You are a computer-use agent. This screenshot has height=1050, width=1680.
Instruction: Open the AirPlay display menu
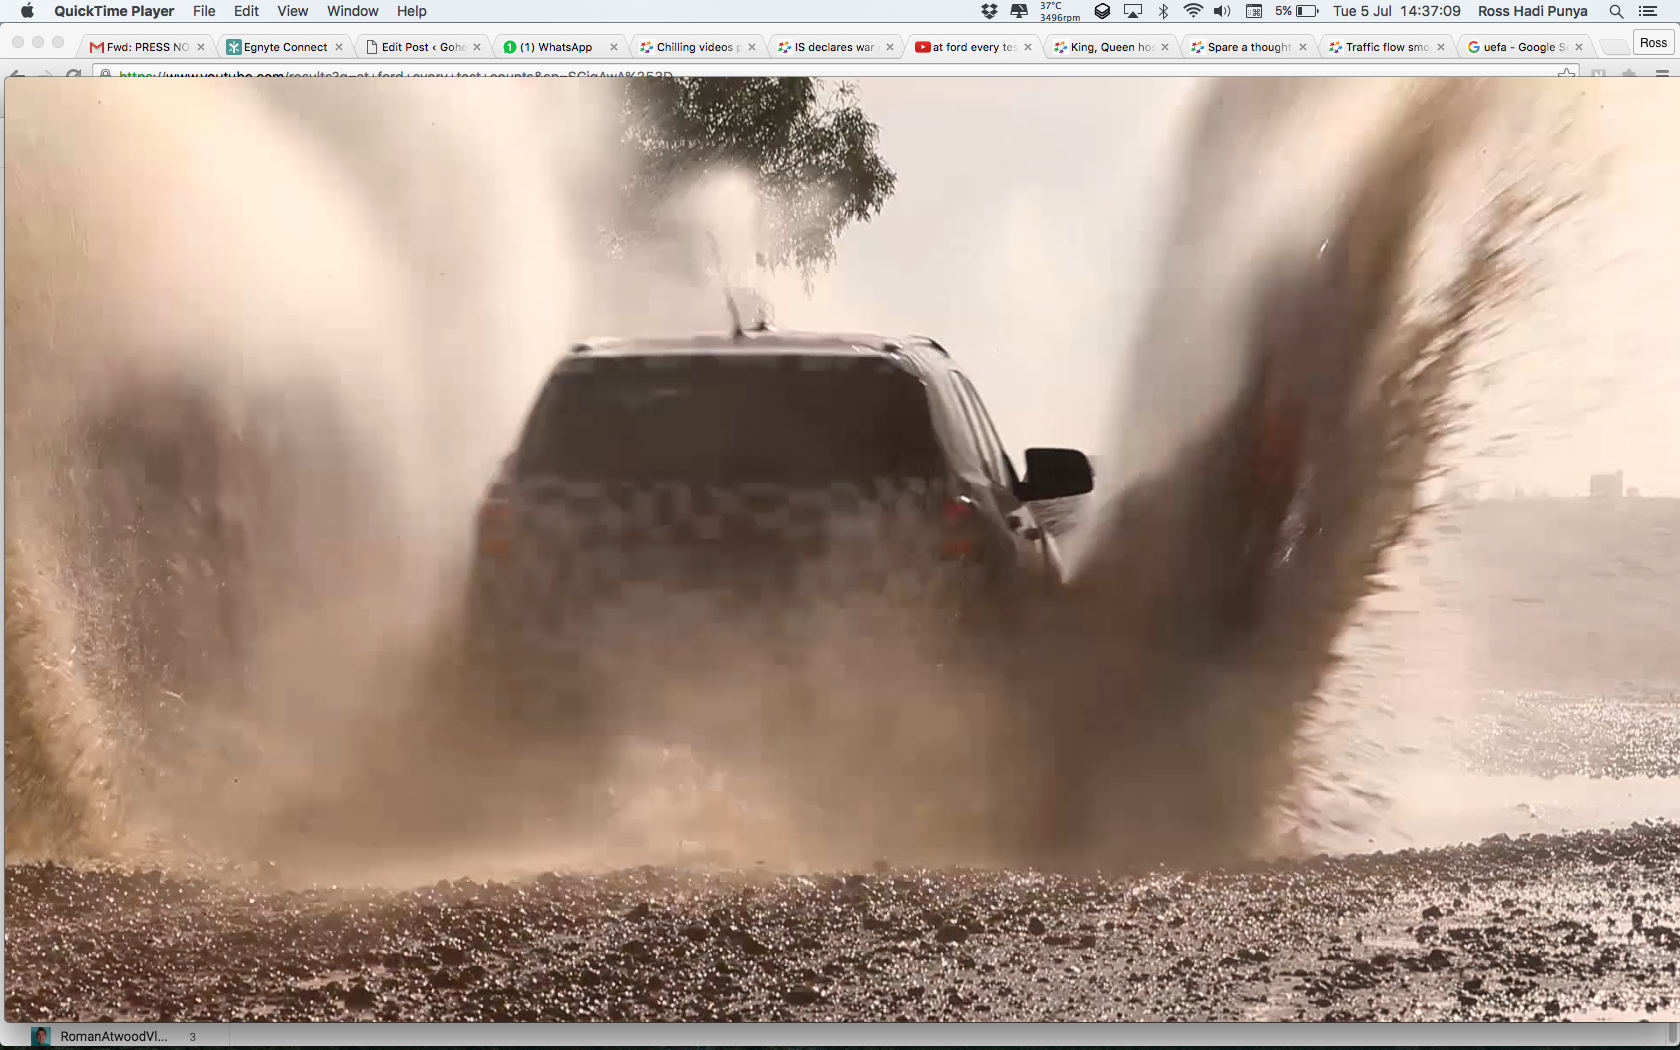[x=1133, y=11]
